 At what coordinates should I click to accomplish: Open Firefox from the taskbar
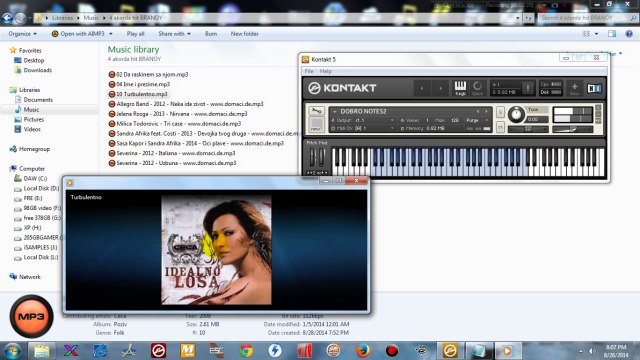click(x=362, y=351)
